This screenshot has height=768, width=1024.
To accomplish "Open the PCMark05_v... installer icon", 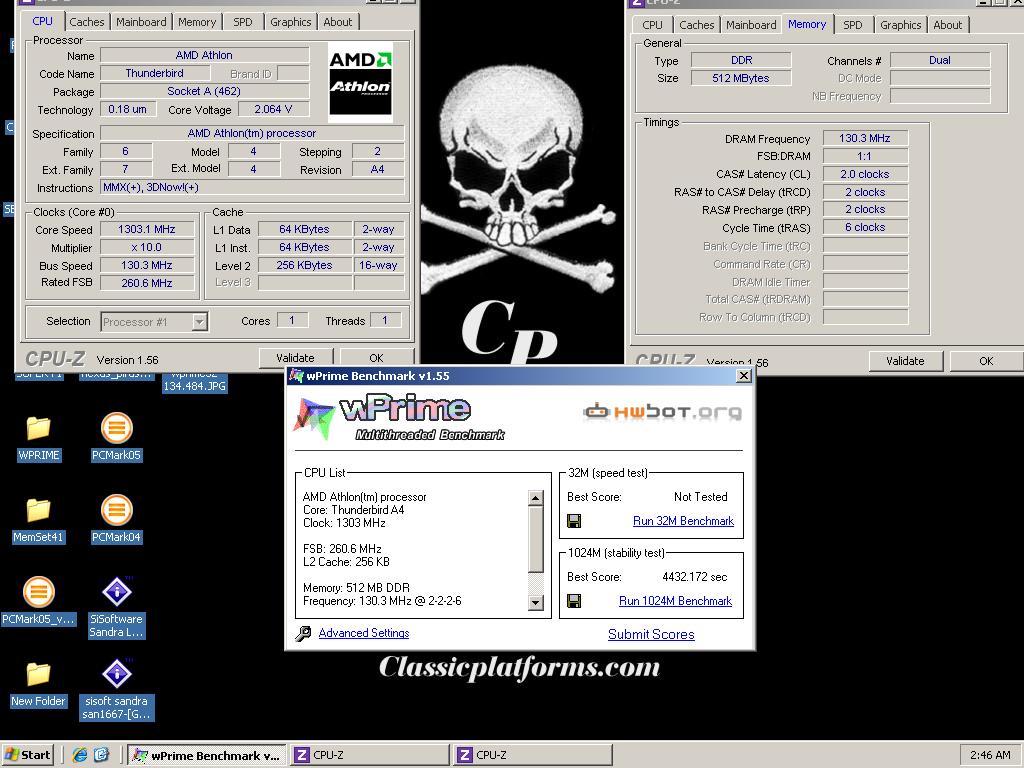I will click(39, 602).
